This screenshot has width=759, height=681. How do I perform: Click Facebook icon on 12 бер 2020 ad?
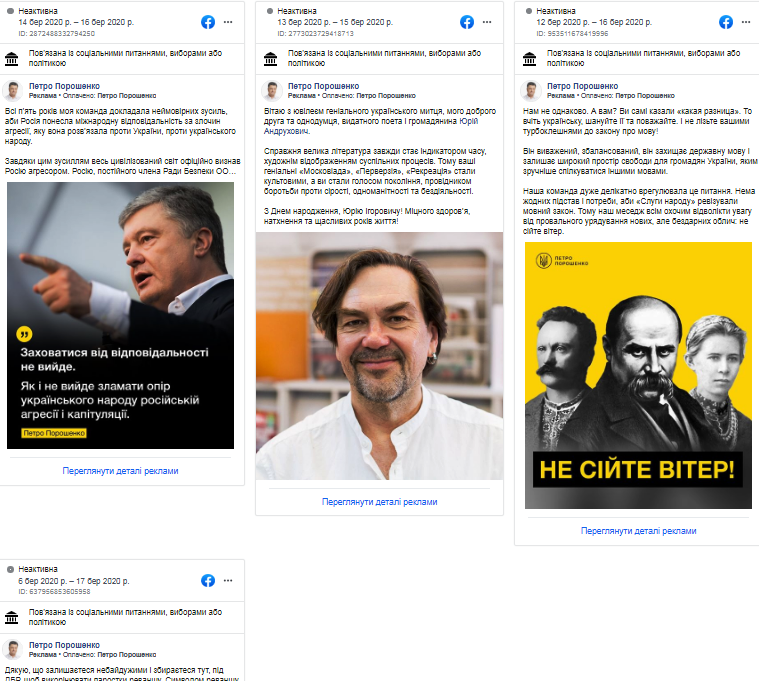coord(726,22)
